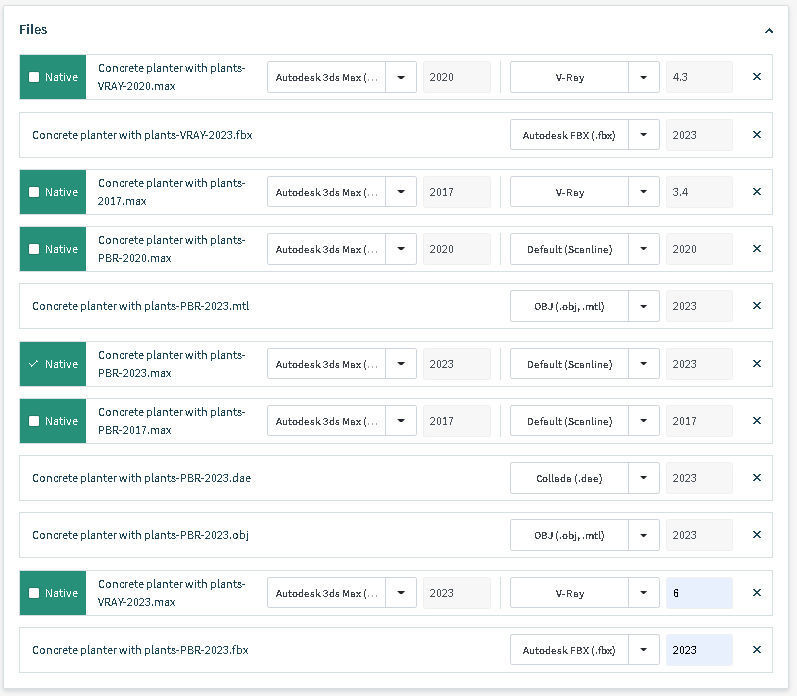Image resolution: width=797 pixels, height=696 pixels.
Task: Open Autodesk FBX dropdown for VRAY-2023.fbx
Action: click(644, 135)
